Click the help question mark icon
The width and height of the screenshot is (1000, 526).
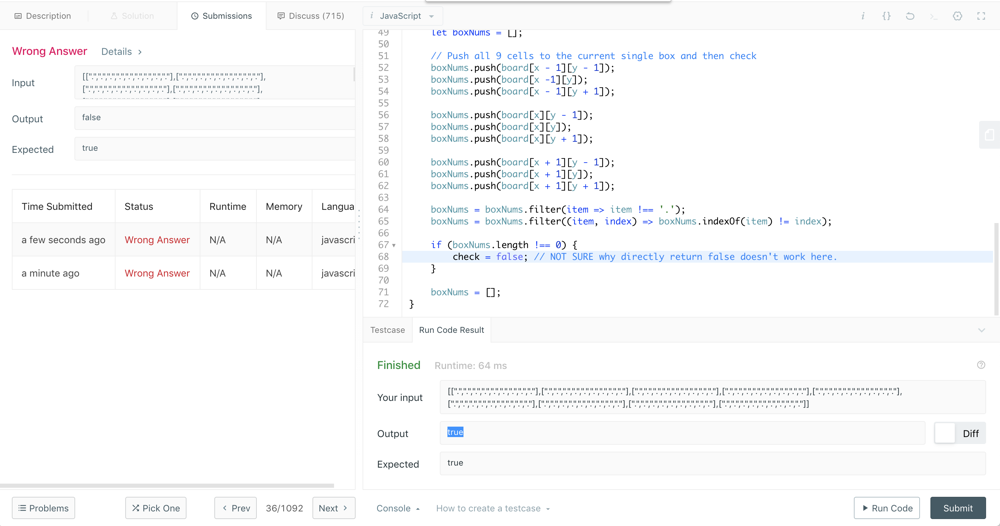point(981,365)
